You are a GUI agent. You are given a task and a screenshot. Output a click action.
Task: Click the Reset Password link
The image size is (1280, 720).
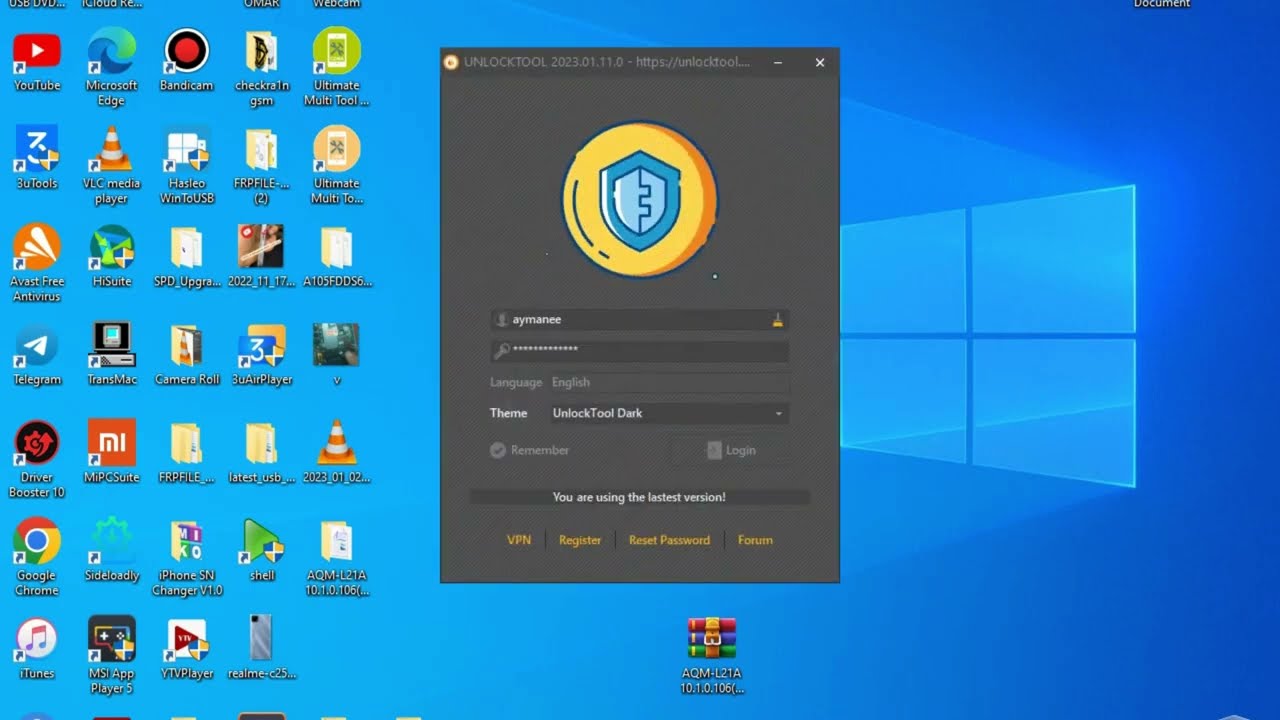point(669,540)
